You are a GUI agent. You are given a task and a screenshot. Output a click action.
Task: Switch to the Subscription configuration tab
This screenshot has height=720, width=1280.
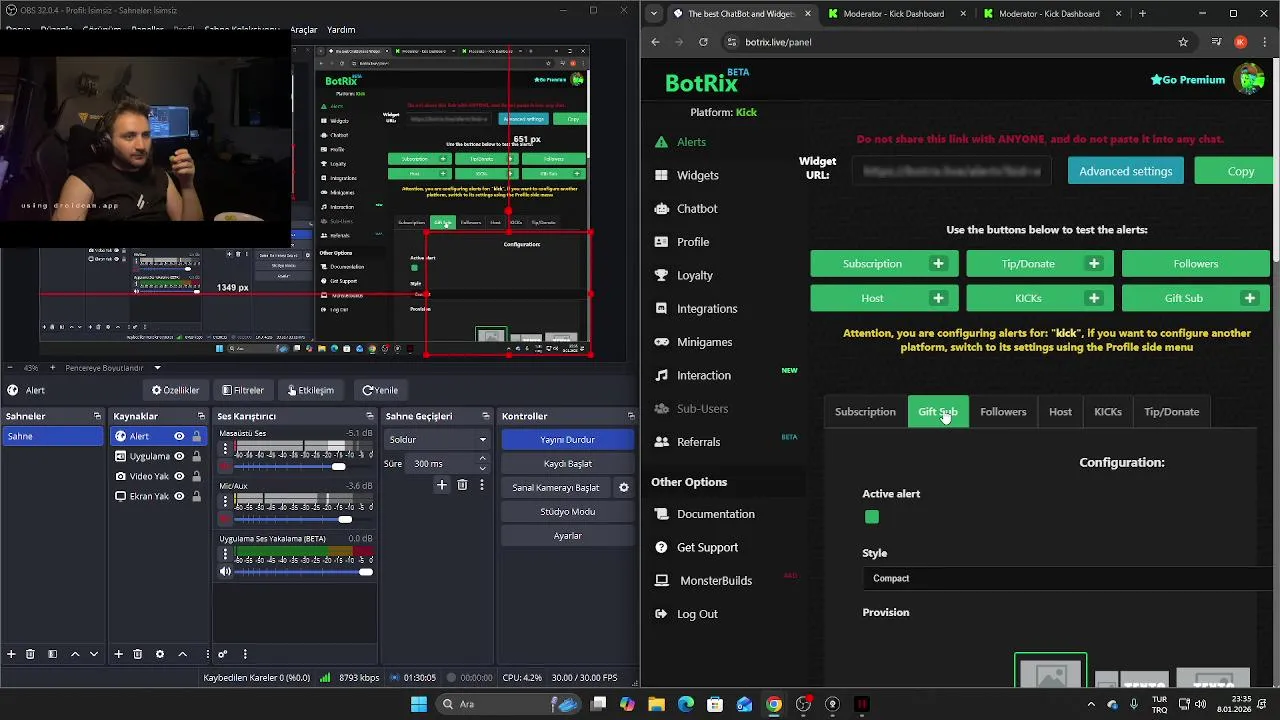[865, 412]
